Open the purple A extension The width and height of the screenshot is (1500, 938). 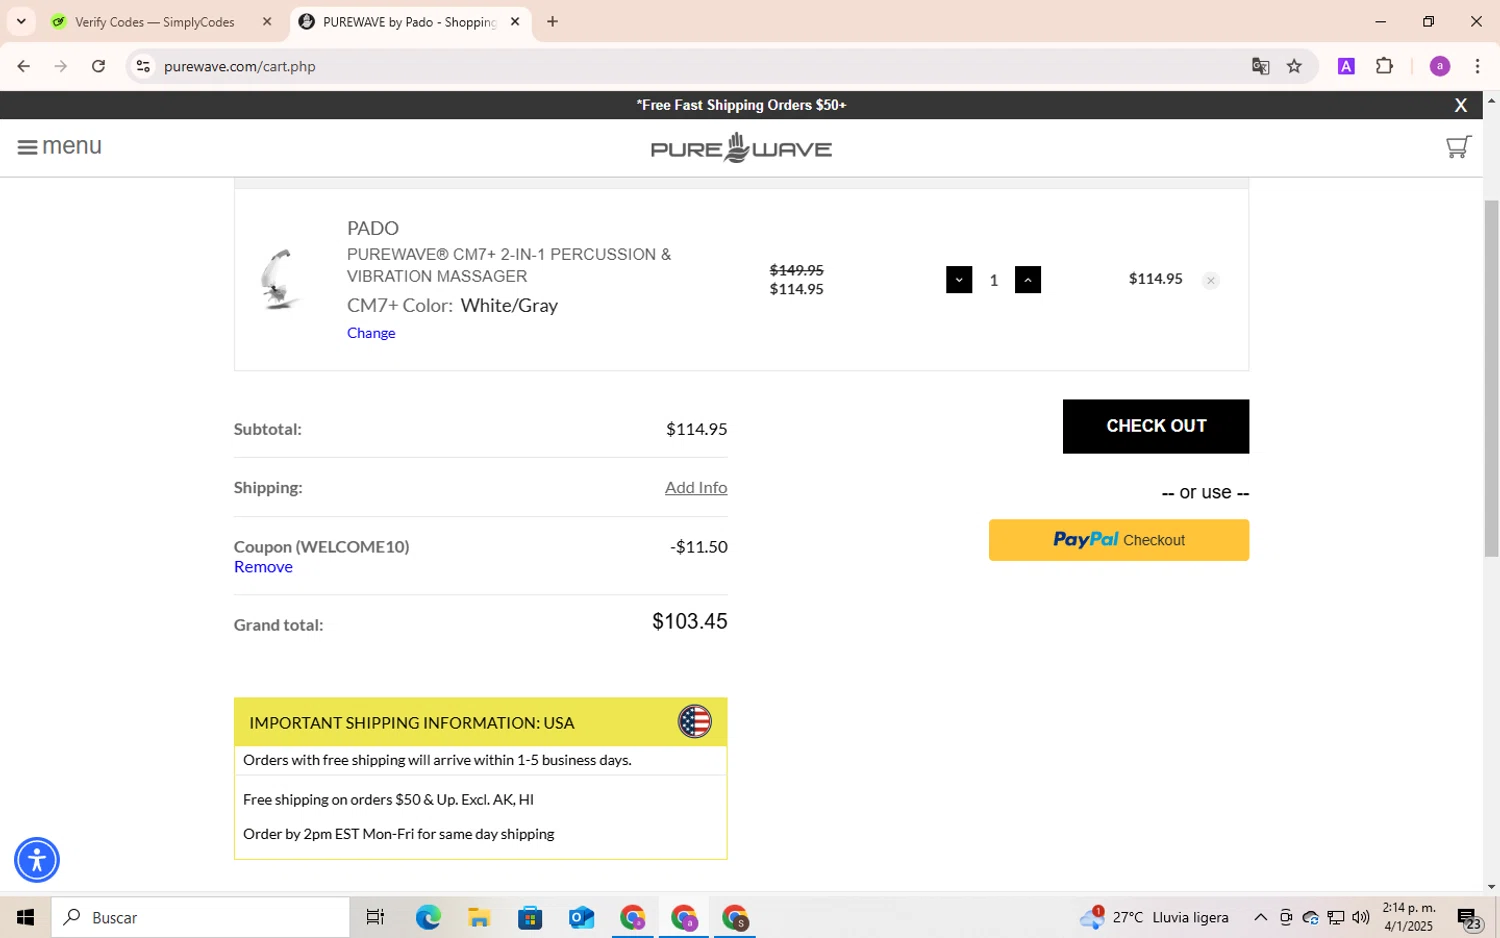1346,66
